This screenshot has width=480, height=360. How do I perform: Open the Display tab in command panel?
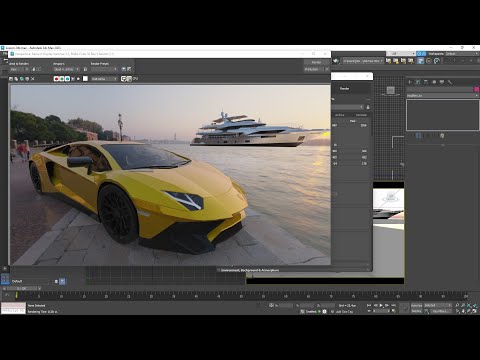pyautogui.click(x=442, y=82)
